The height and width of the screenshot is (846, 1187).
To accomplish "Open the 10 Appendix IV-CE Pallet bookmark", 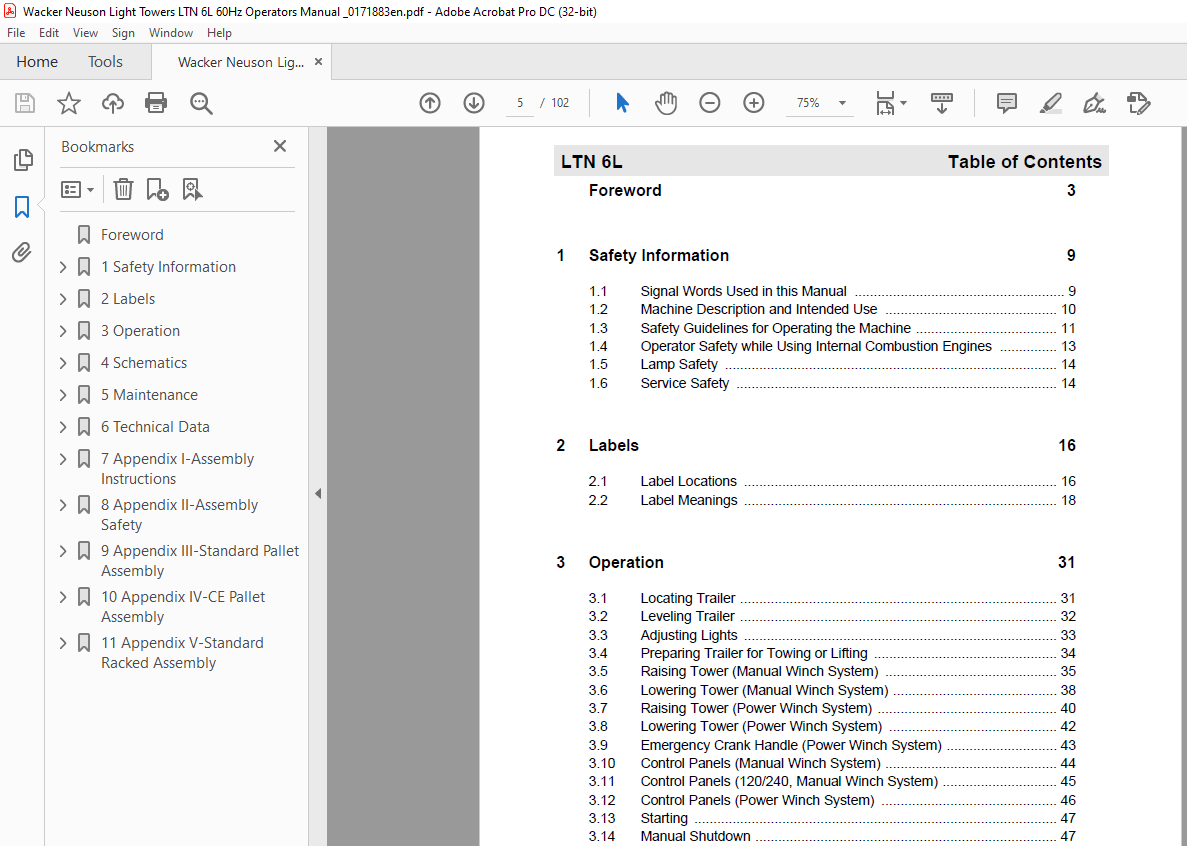I will [183, 607].
